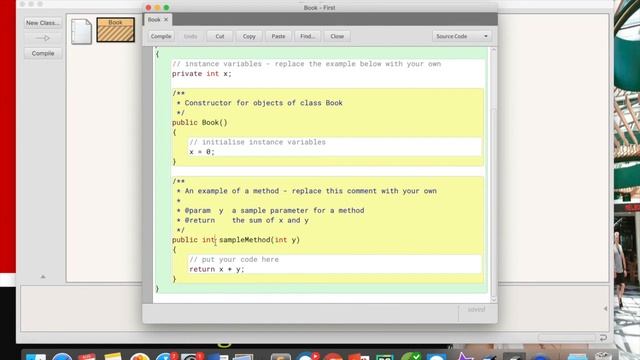Click the line 'return x + y;'
The height and width of the screenshot is (360, 640).
(217, 269)
